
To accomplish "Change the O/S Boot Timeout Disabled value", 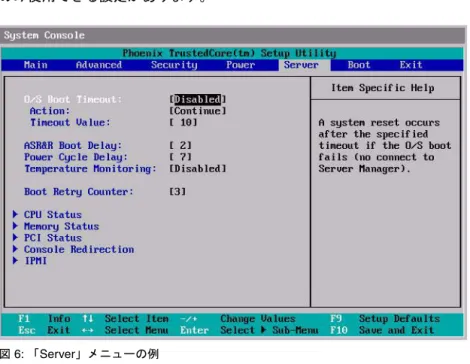I will click(198, 99).
